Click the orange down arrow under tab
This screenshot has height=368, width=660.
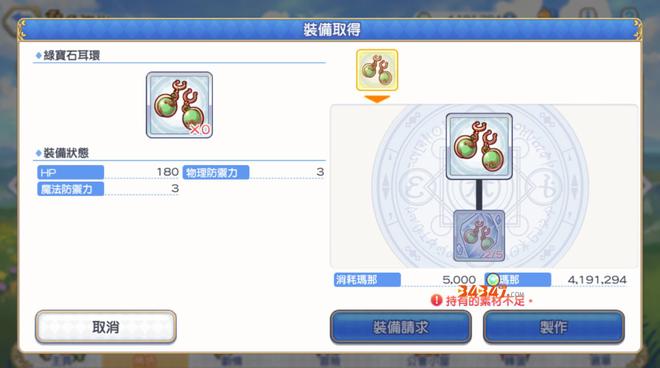(x=377, y=99)
